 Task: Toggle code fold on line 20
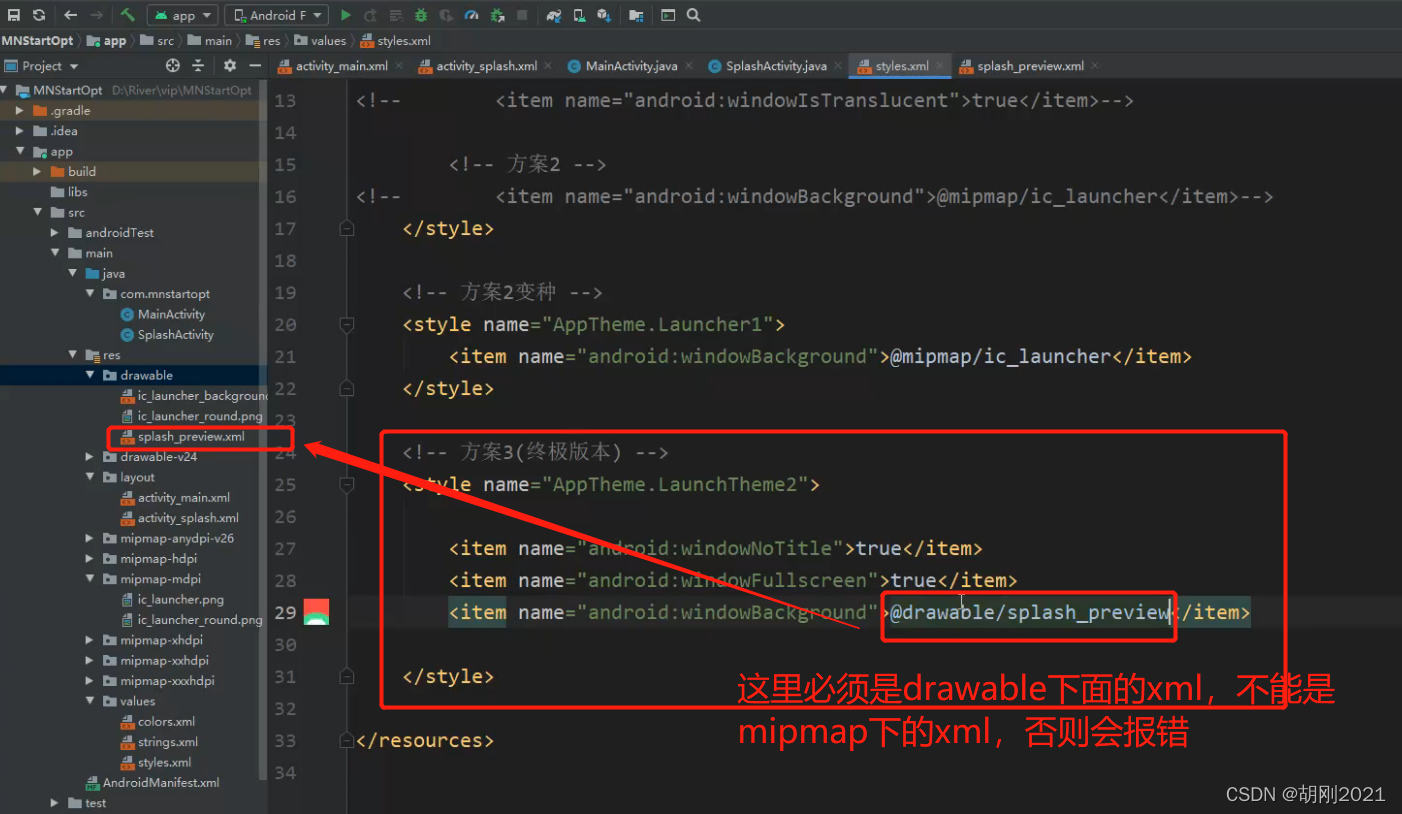[x=346, y=324]
